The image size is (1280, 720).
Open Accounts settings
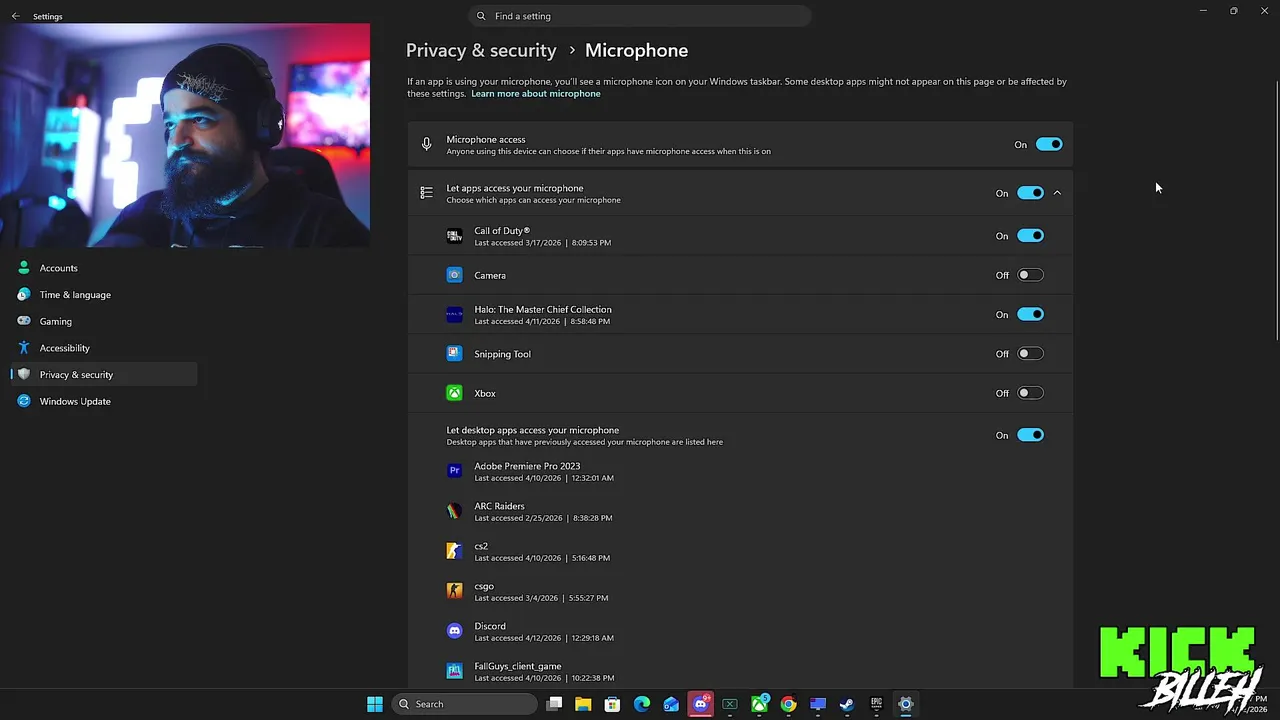tap(104, 268)
